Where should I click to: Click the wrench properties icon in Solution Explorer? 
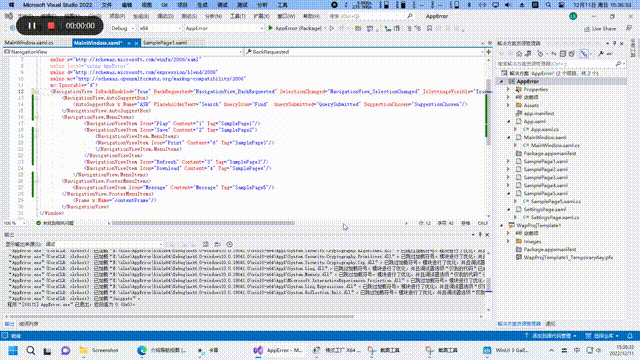(601, 54)
